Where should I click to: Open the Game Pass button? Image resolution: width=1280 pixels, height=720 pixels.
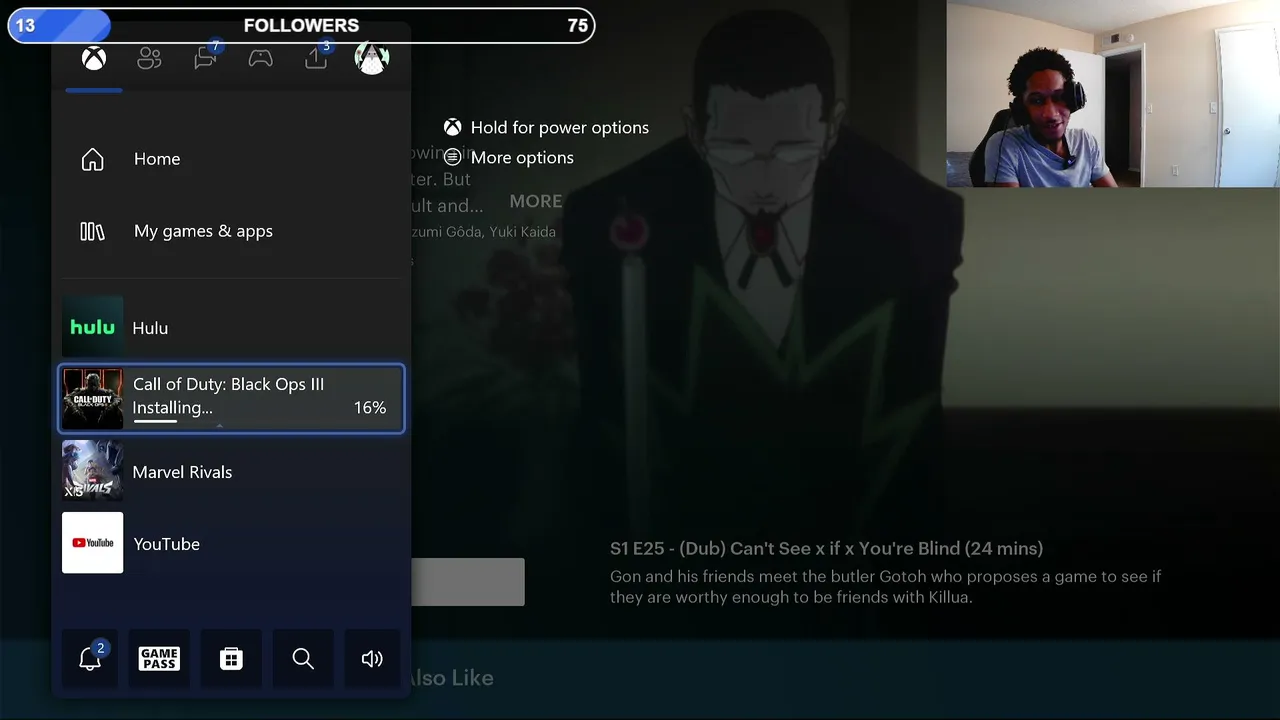click(x=159, y=658)
